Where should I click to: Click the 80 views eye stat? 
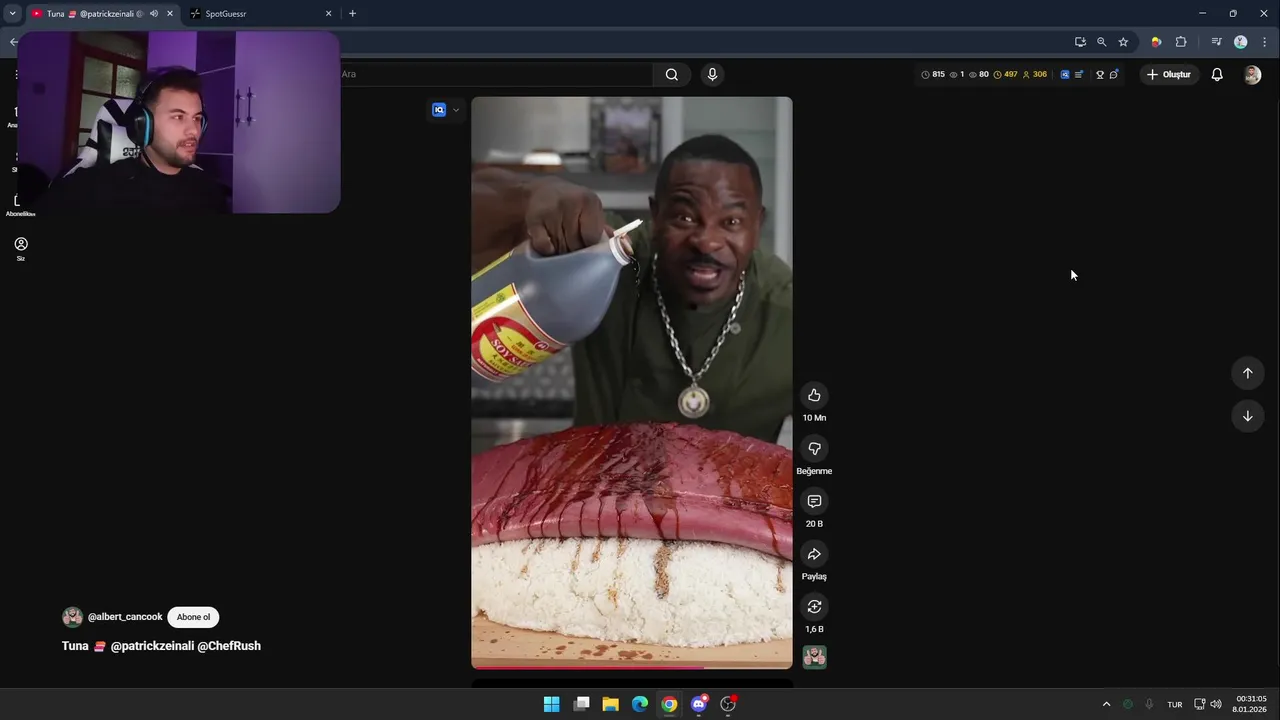pos(979,75)
